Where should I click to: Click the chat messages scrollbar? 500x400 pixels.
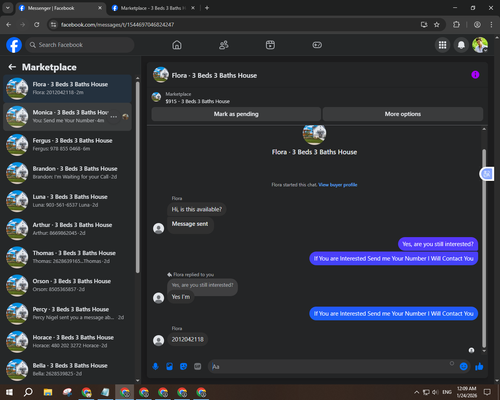pyautogui.click(x=484, y=248)
